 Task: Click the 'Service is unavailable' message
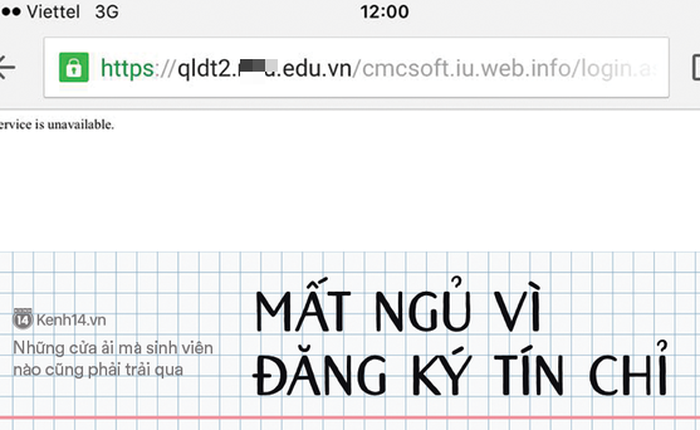(57, 125)
